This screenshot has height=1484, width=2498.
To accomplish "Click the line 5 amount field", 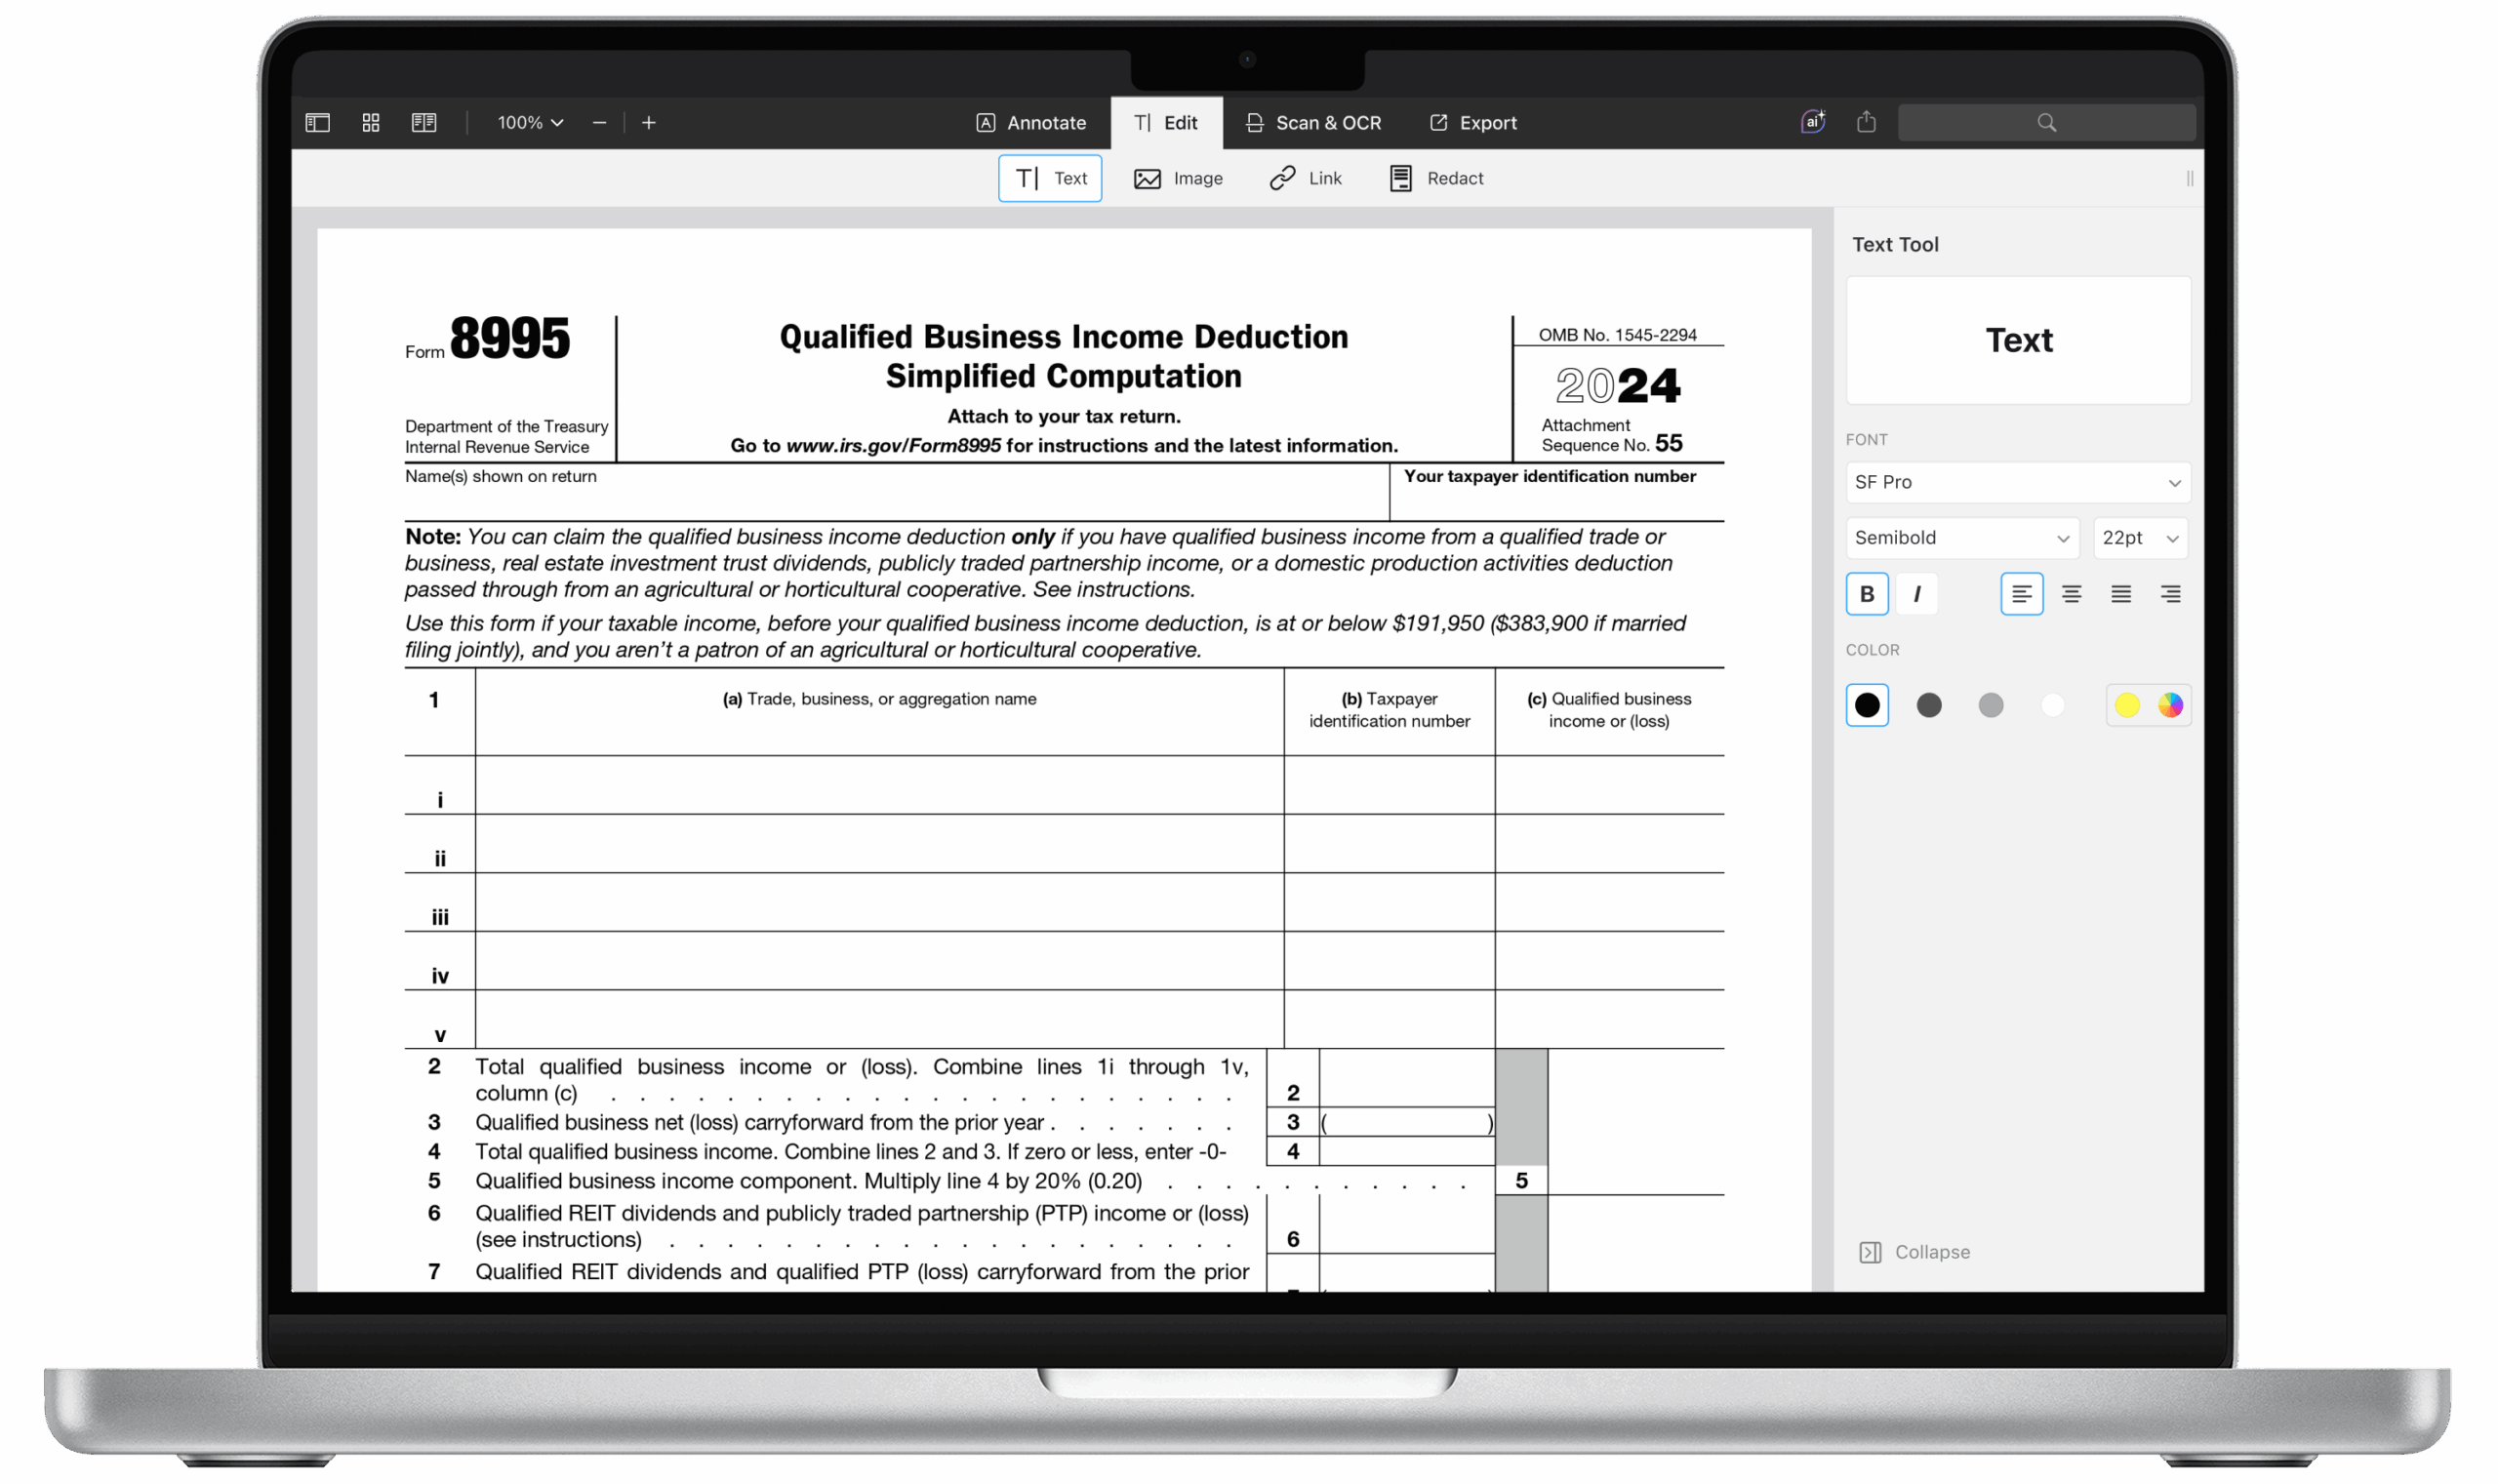I will click(x=1635, y=1180).
